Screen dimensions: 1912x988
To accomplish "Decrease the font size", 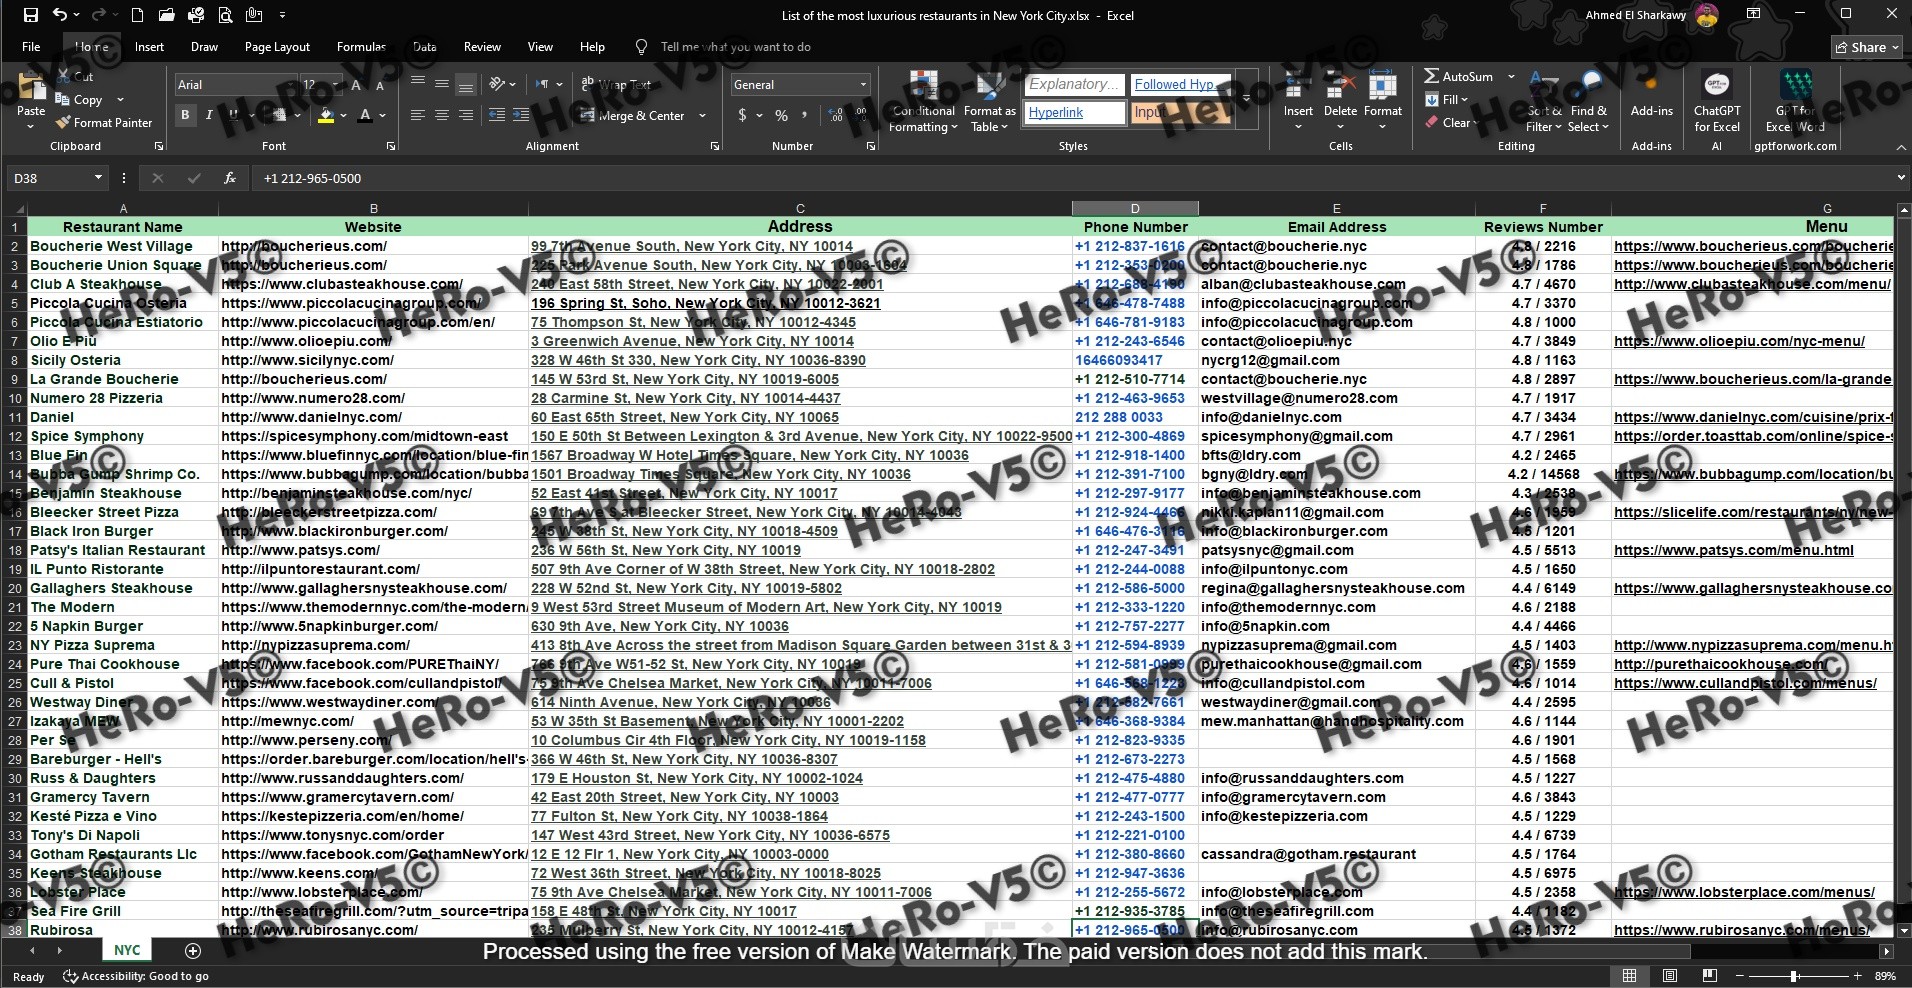I will click(380, 85).
